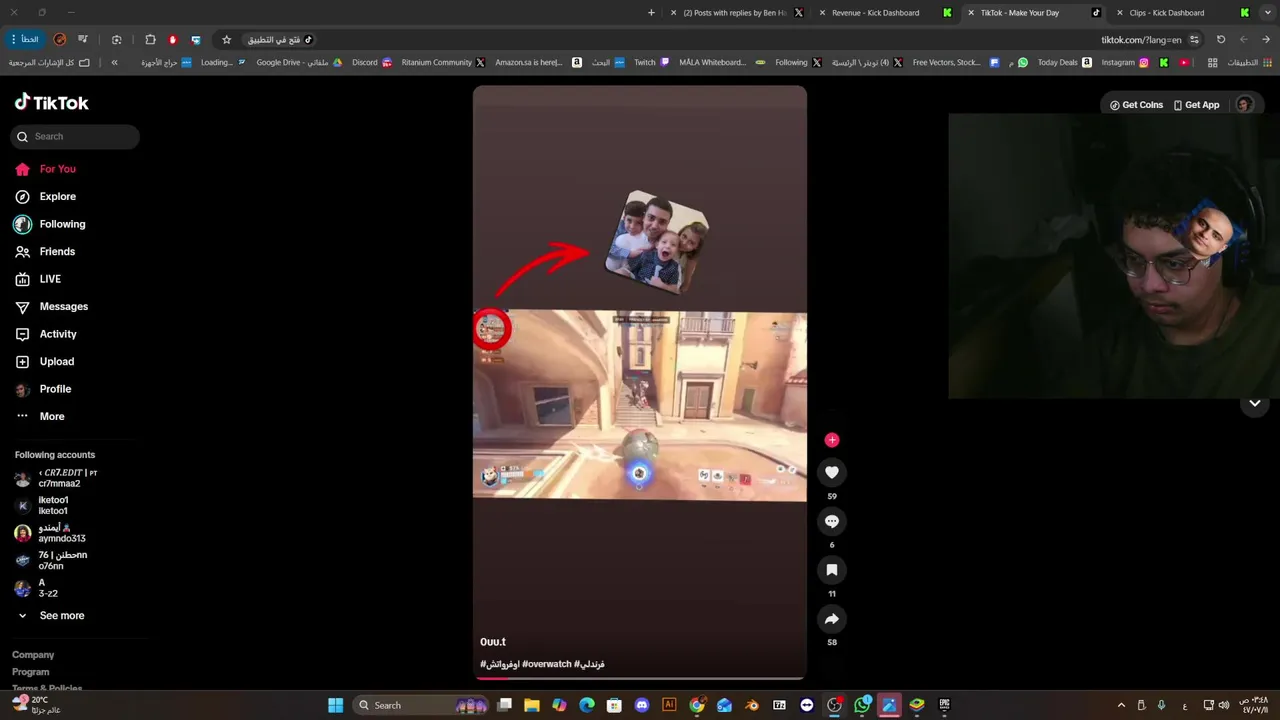The height and width of the screenshot is (720, 1280).
Task: Open the YouTube bookmark icon
Action: pyautogui.click(x=1184, y=62)
